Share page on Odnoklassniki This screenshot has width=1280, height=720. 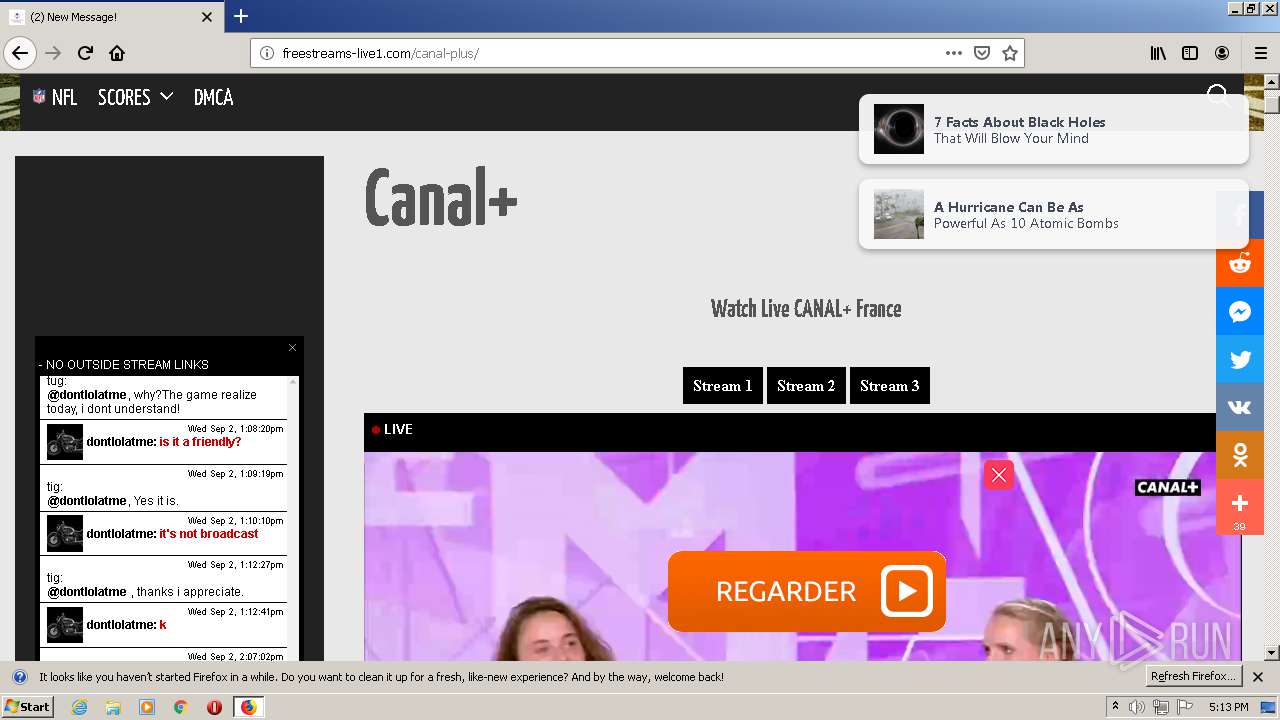pos(1240,455)
